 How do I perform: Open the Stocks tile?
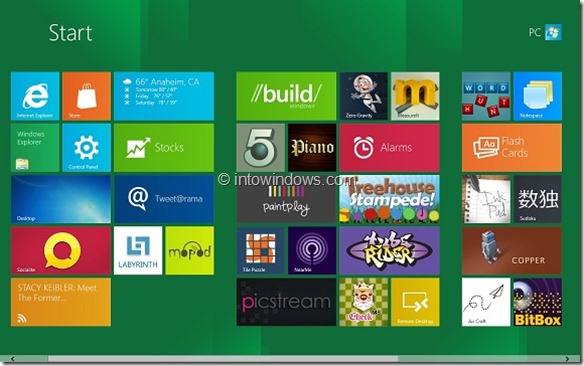coord(164,148)
